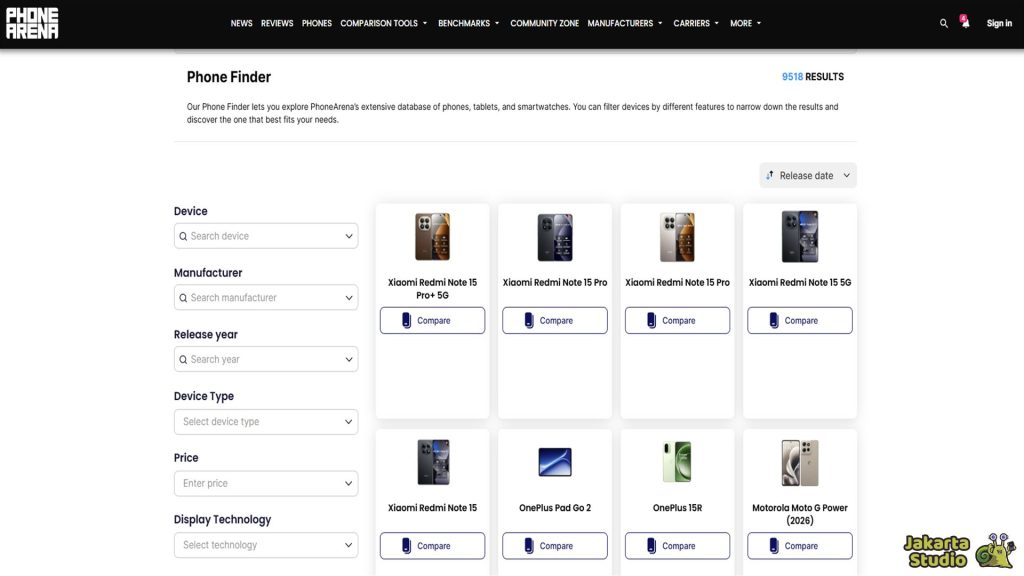This screenshot has width=1024, height=576.
Task: Click the Sign in link
Action: pyautogui.click(x=999, y=23)
